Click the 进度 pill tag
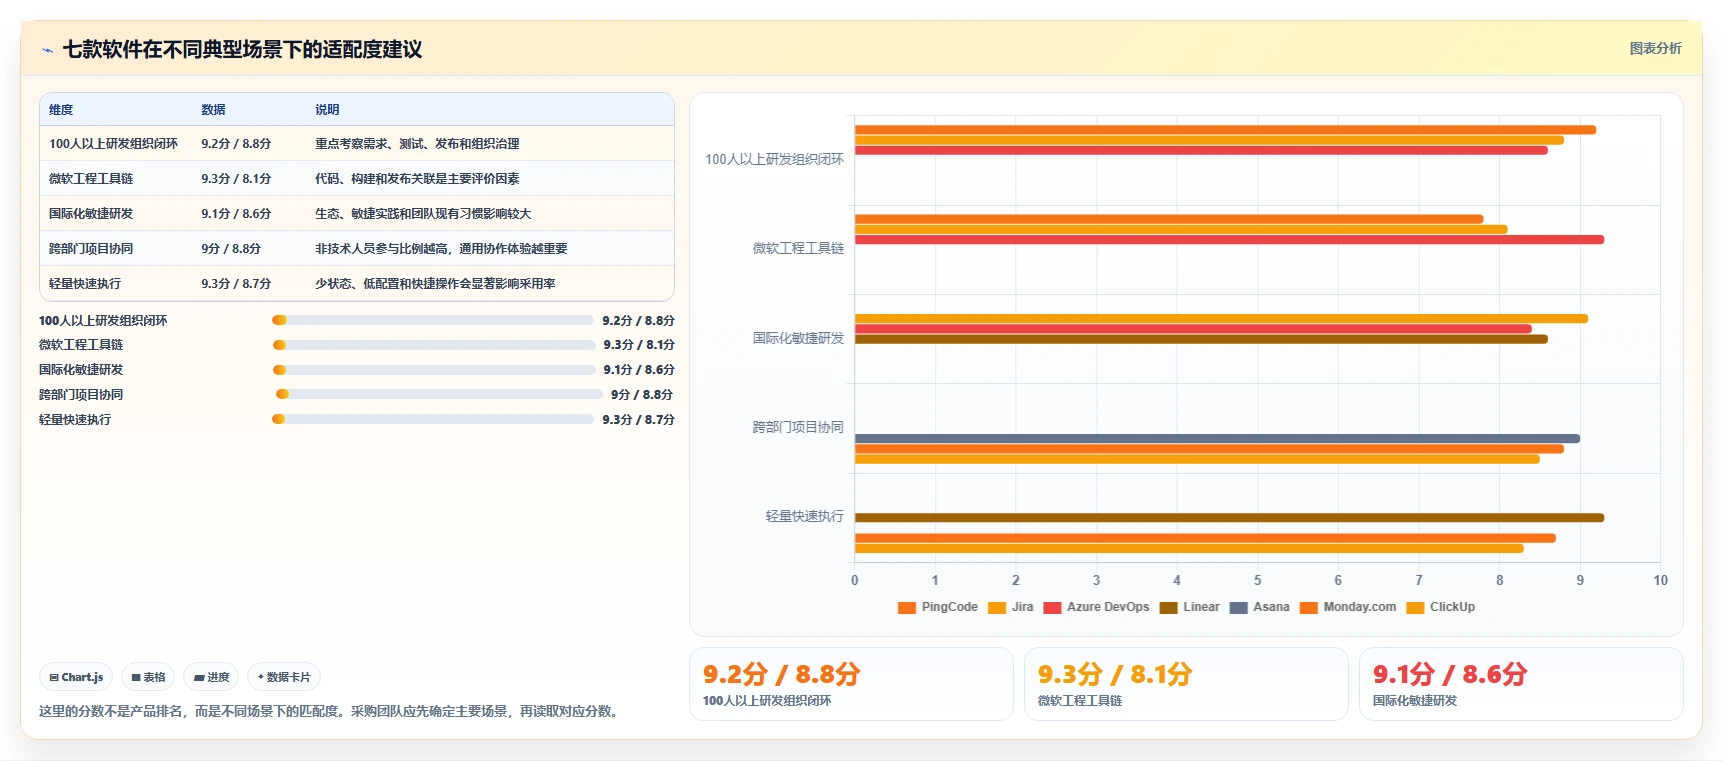The height and width of the screenshot is (761, 1723). [211, 677]
